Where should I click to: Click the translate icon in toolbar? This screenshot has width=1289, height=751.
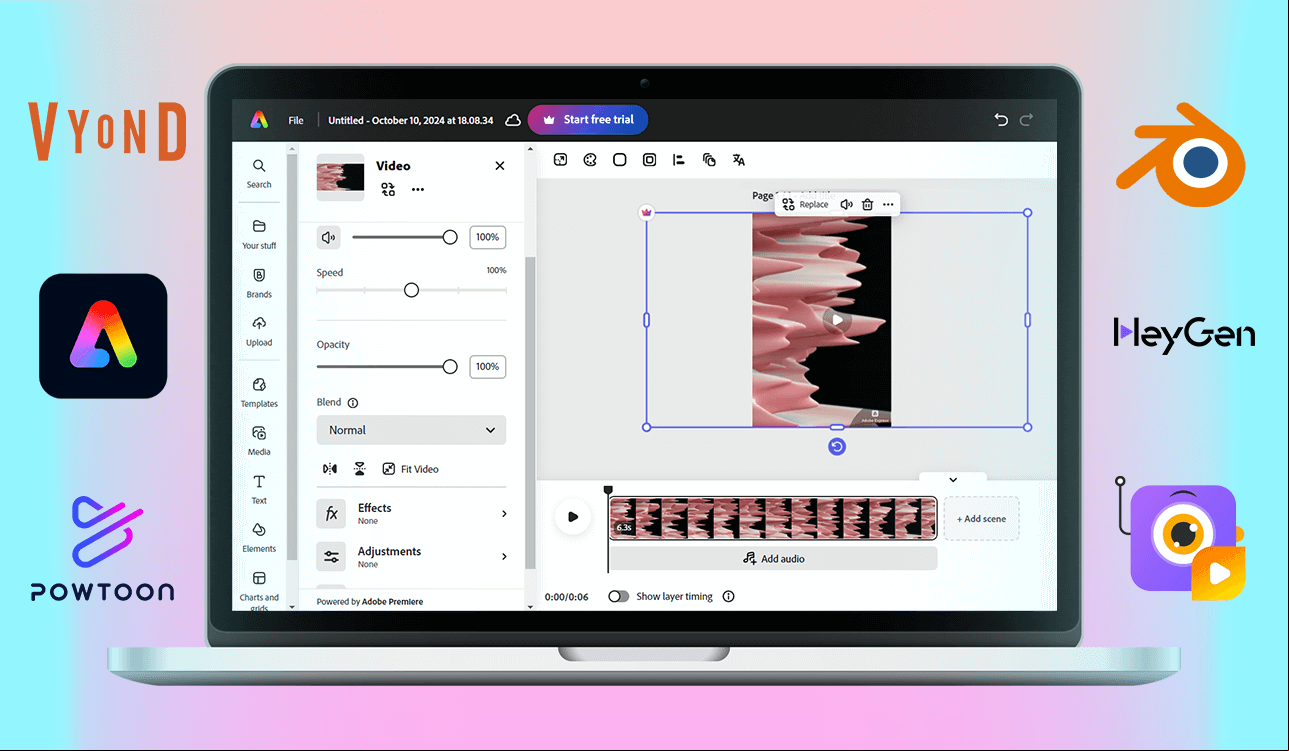[739, 160]
